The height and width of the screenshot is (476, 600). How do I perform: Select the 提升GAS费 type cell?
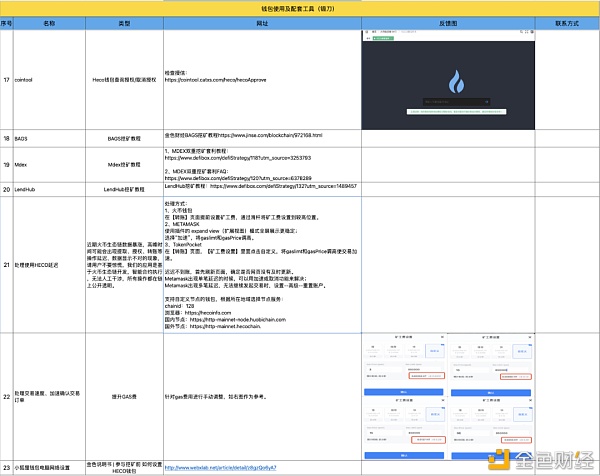tap(124, 397)
